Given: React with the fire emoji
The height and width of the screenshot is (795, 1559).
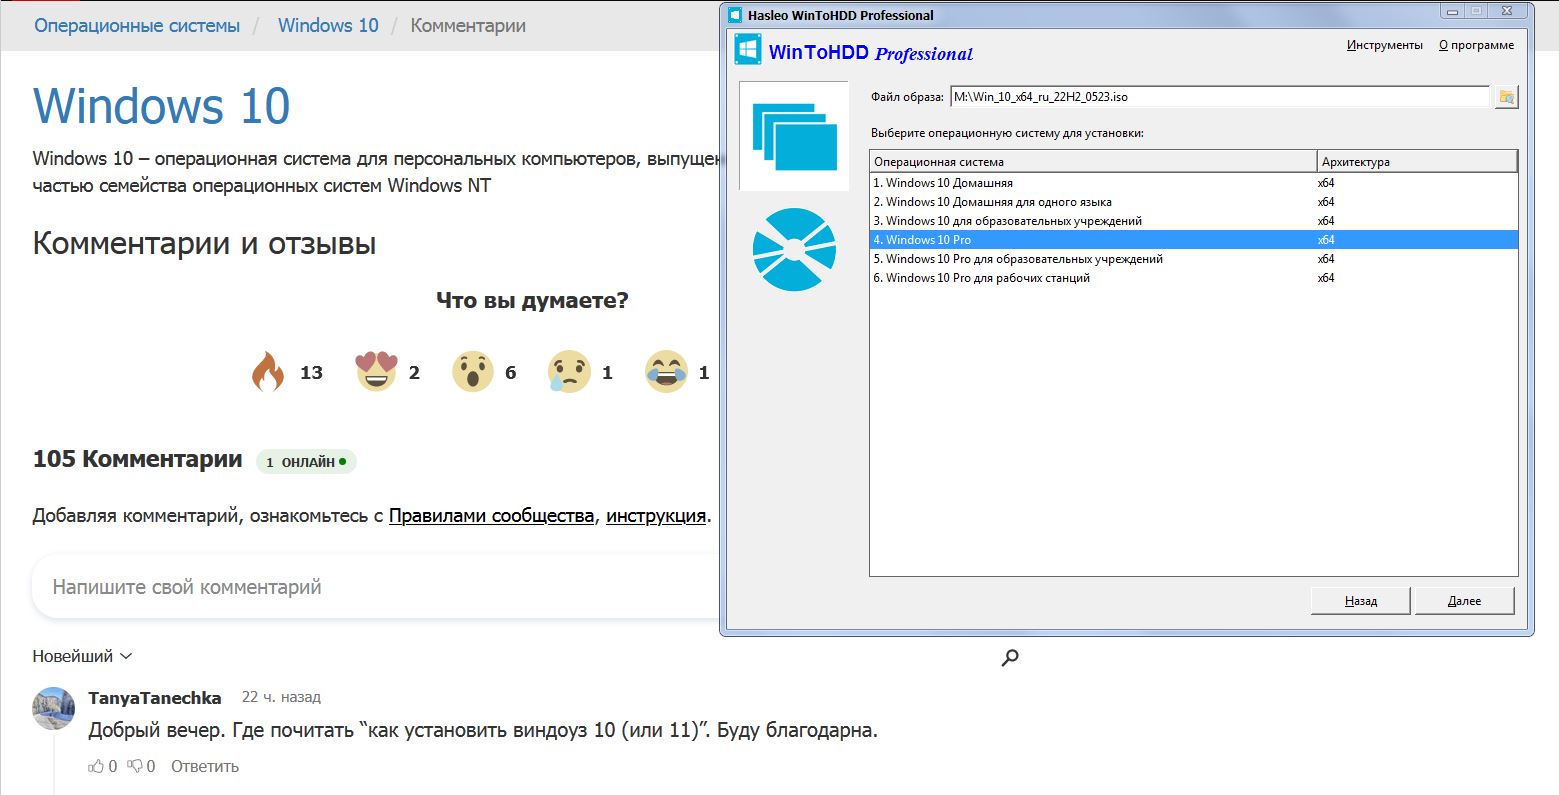Looking at the screenshot, I should tap(267, 372).
